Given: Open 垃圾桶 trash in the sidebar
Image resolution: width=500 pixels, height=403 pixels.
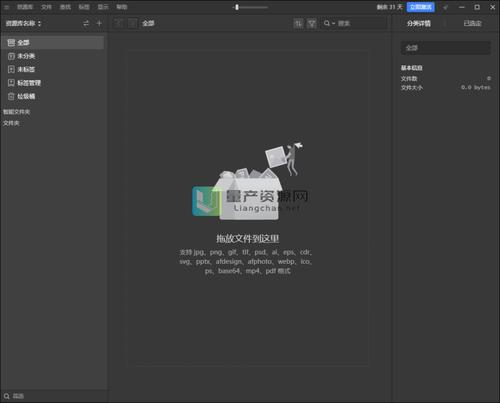Looking at the screenshot, I should tap(53, 96).
